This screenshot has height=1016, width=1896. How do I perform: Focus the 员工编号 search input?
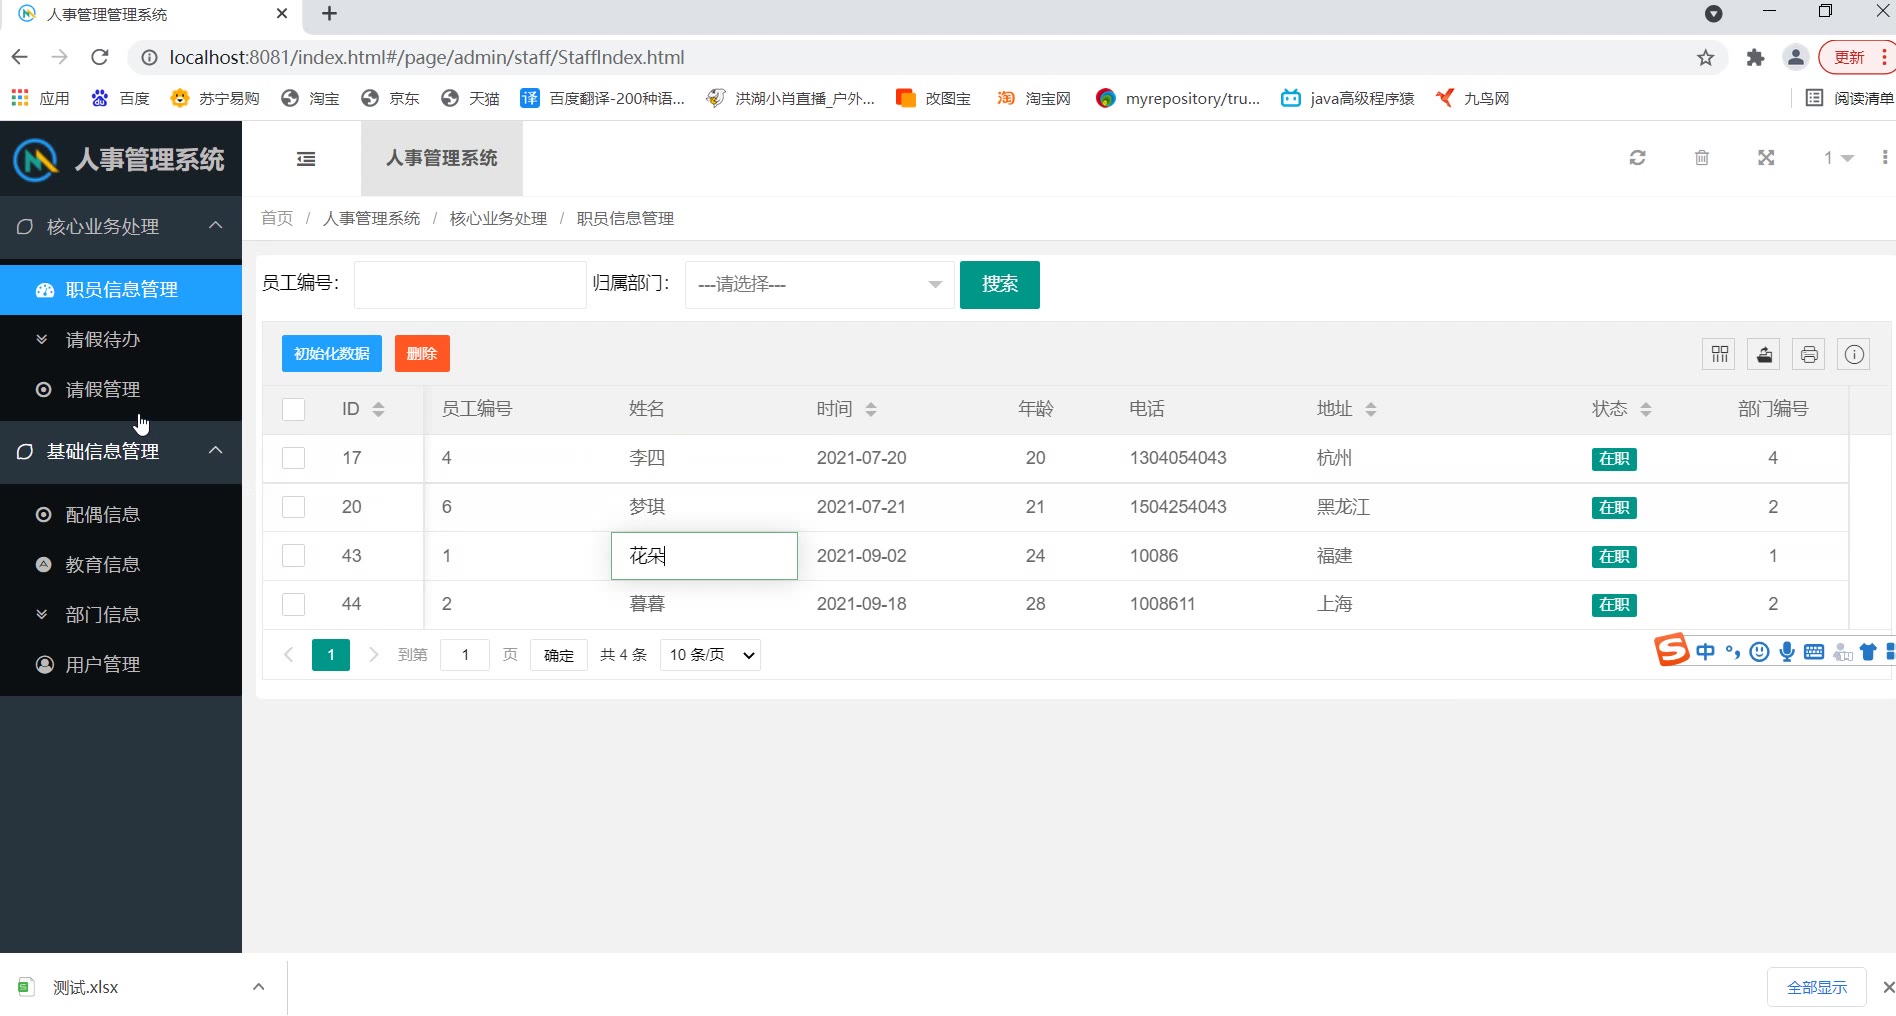(x=470, y=285)
